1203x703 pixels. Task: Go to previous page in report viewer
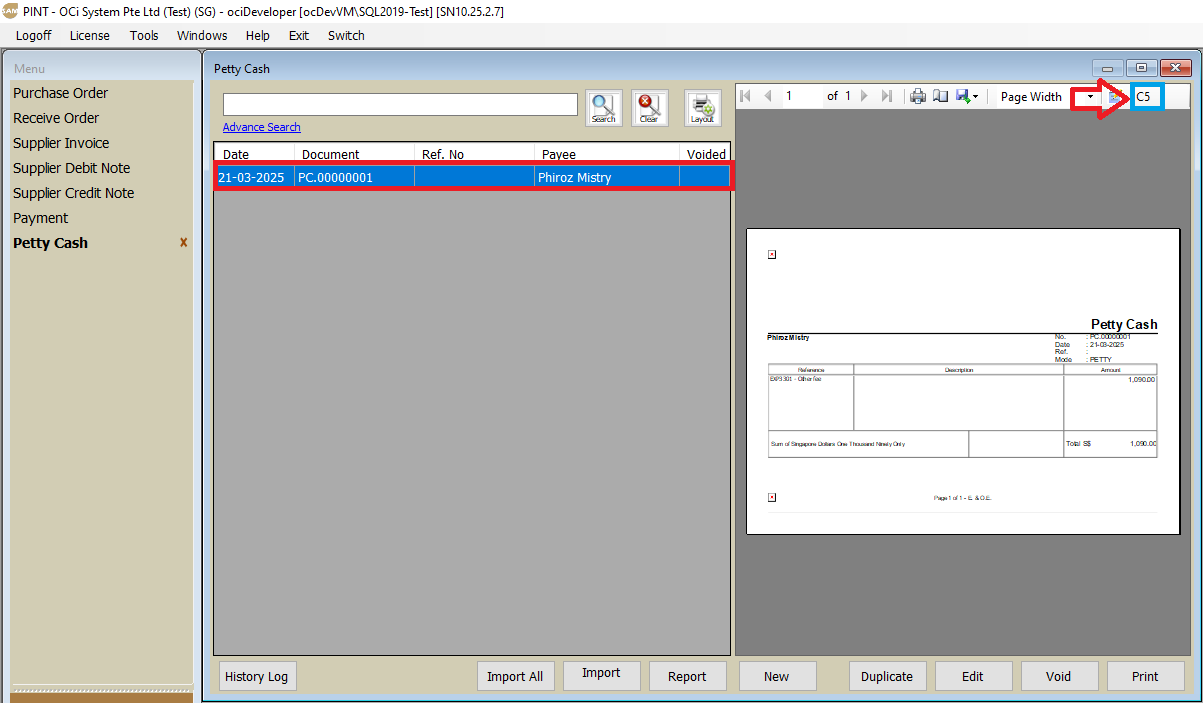click(768, 97)
